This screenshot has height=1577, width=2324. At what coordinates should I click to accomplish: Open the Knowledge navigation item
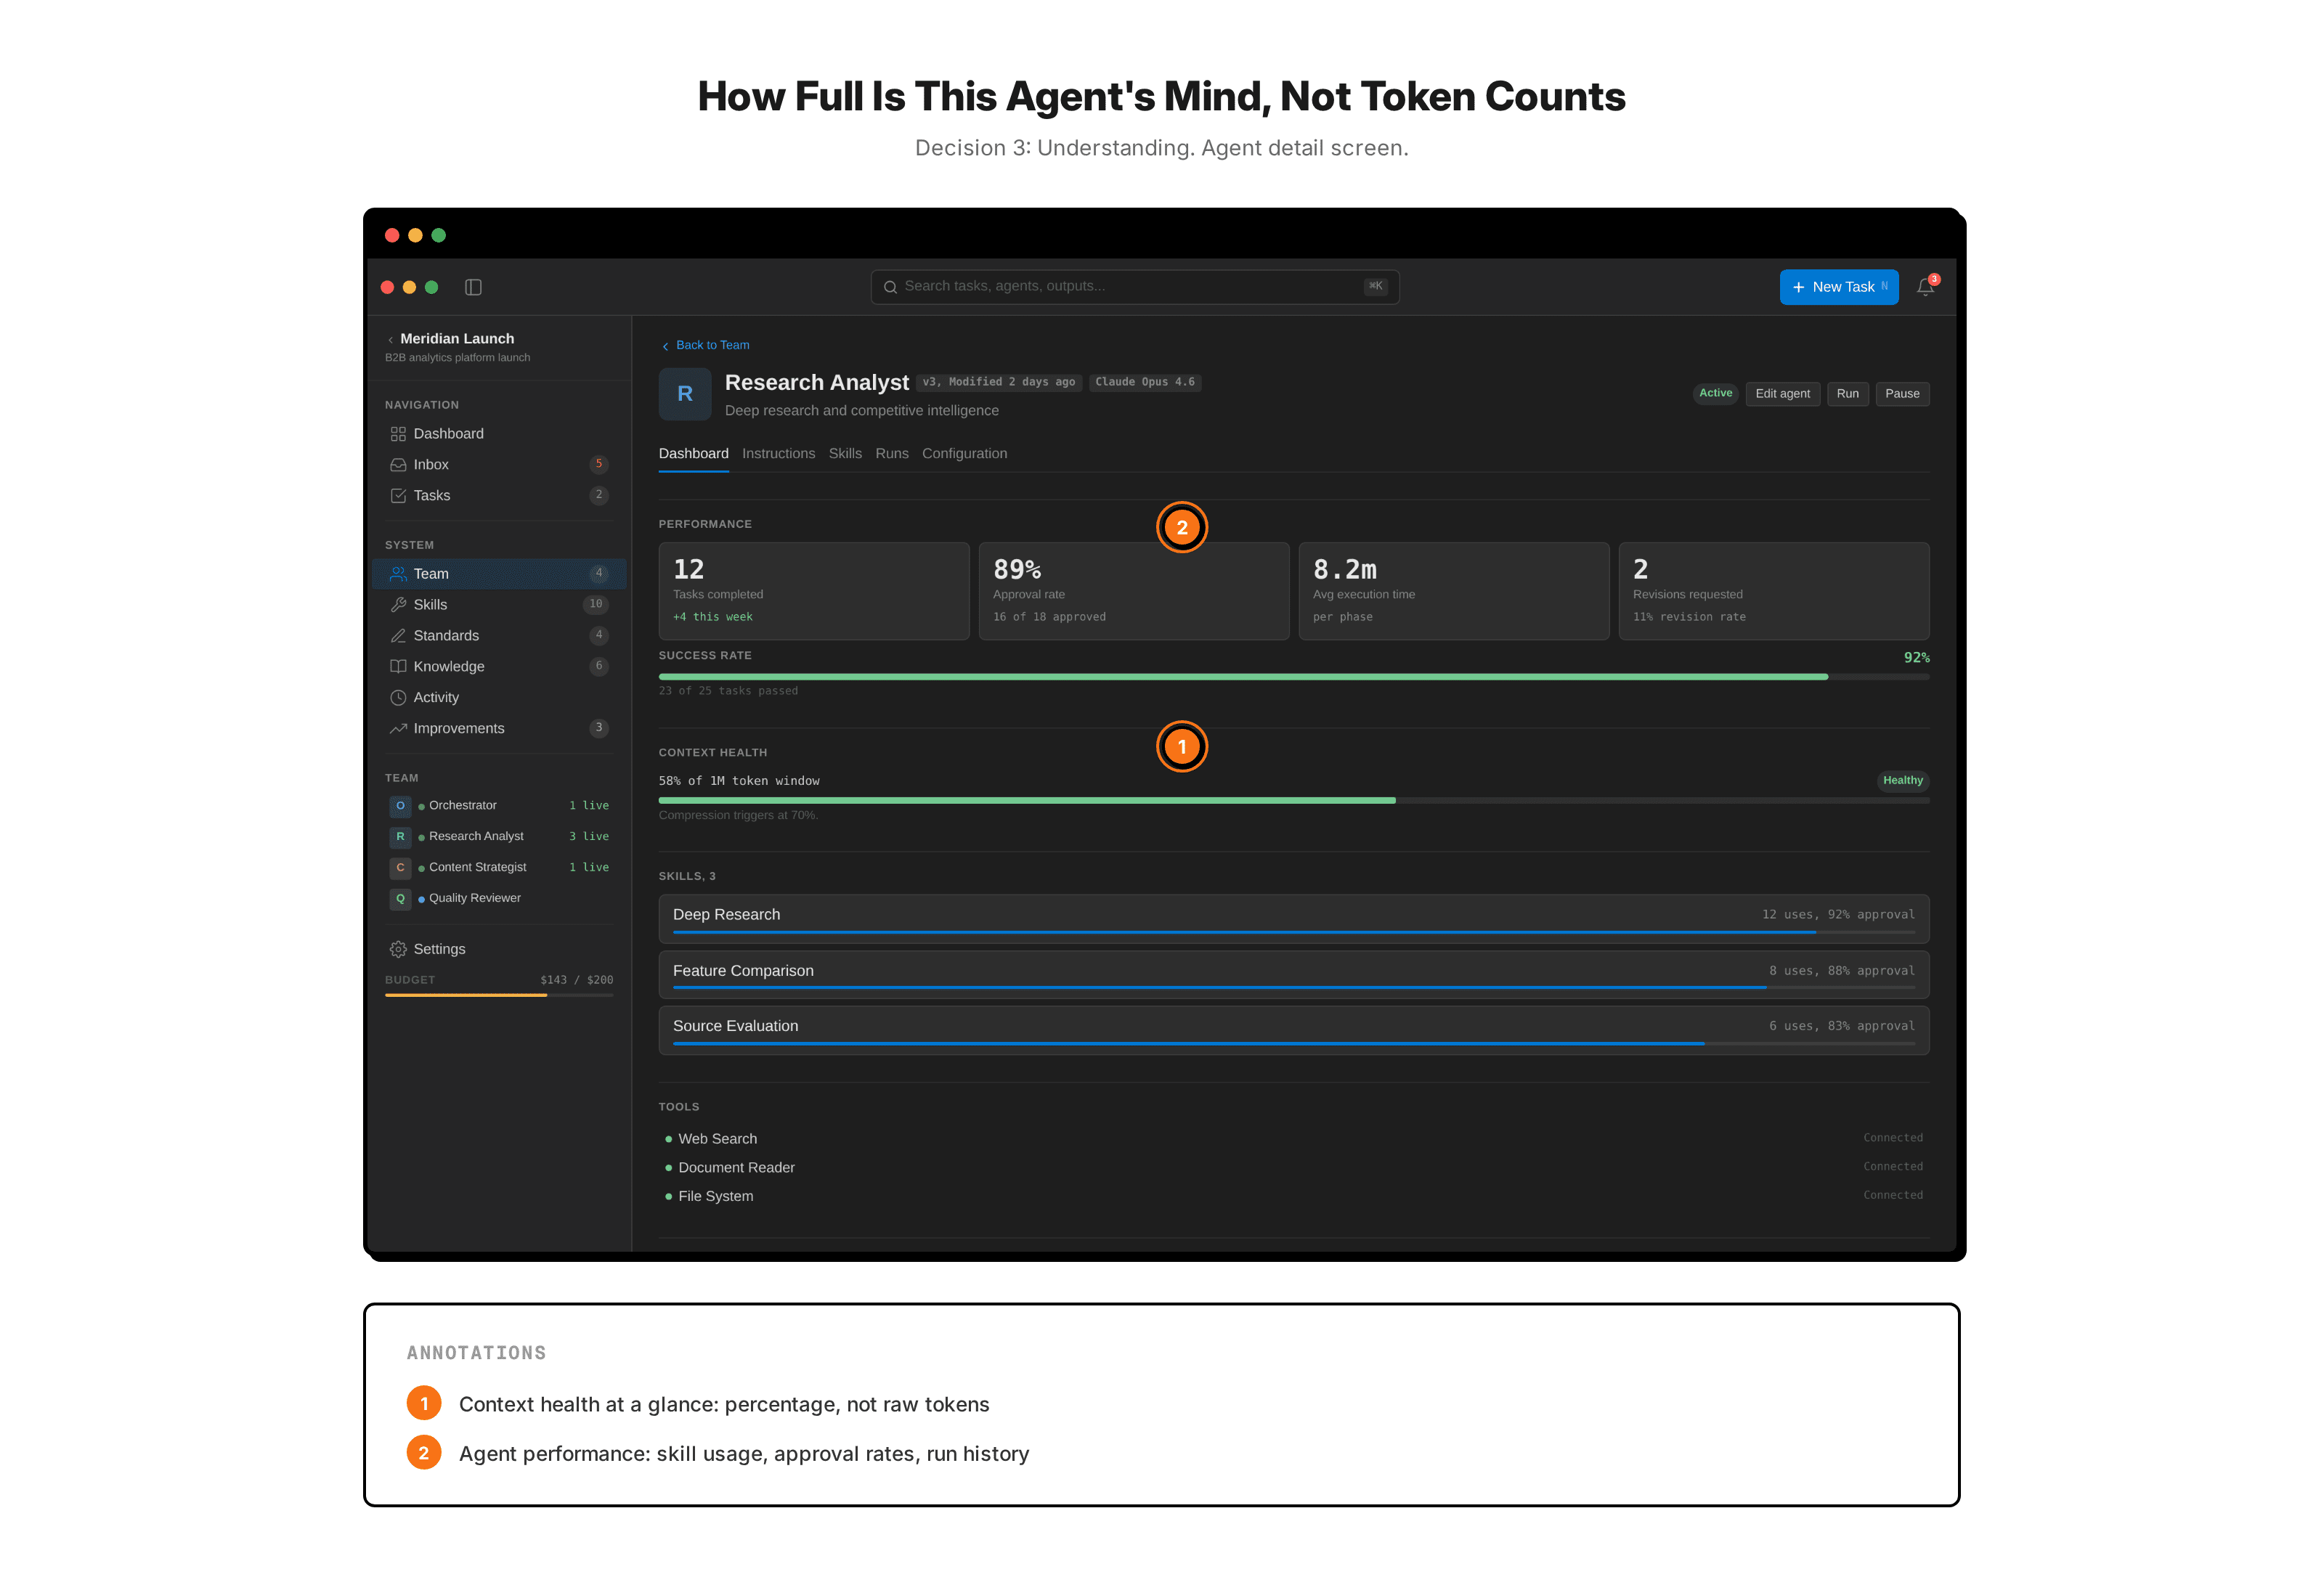pos(499,666)
